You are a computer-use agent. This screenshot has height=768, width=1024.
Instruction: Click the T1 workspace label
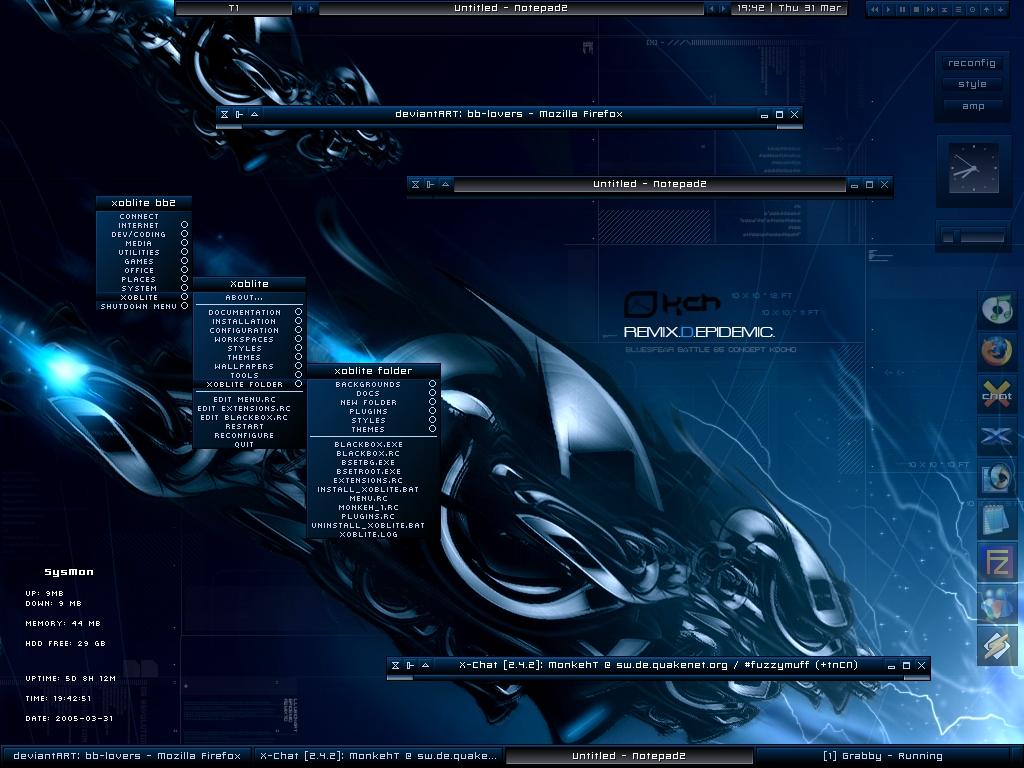coord(234,8)
